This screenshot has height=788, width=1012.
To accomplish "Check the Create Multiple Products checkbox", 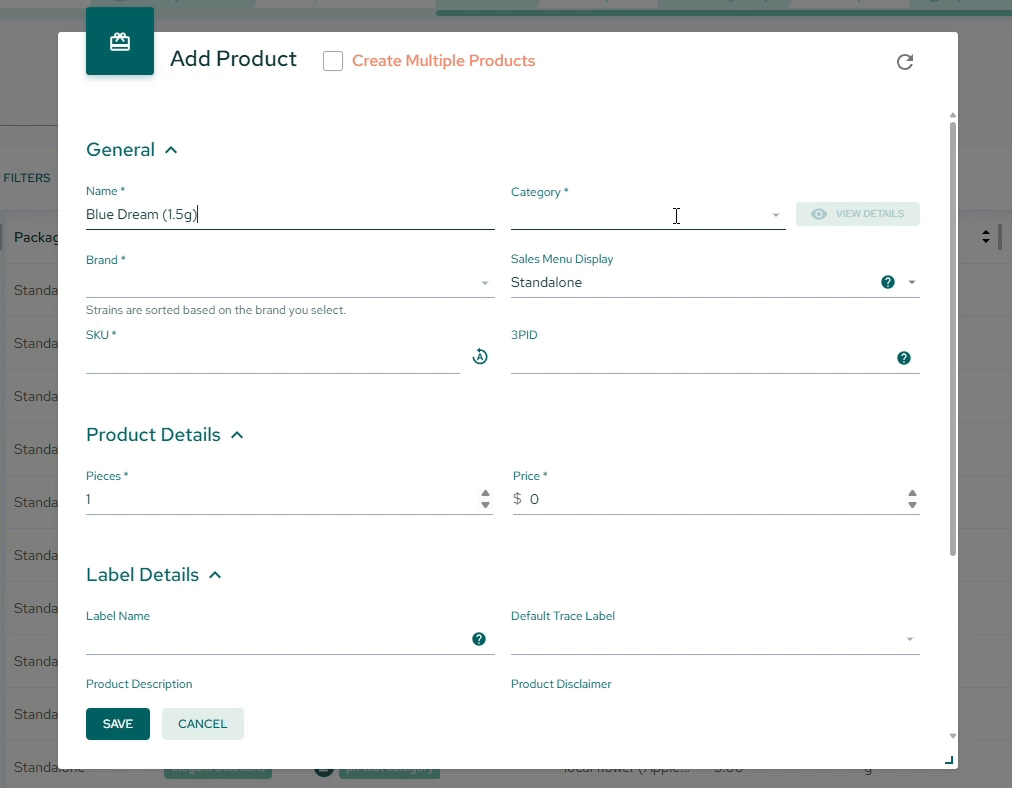I will (x=333, y=61).
